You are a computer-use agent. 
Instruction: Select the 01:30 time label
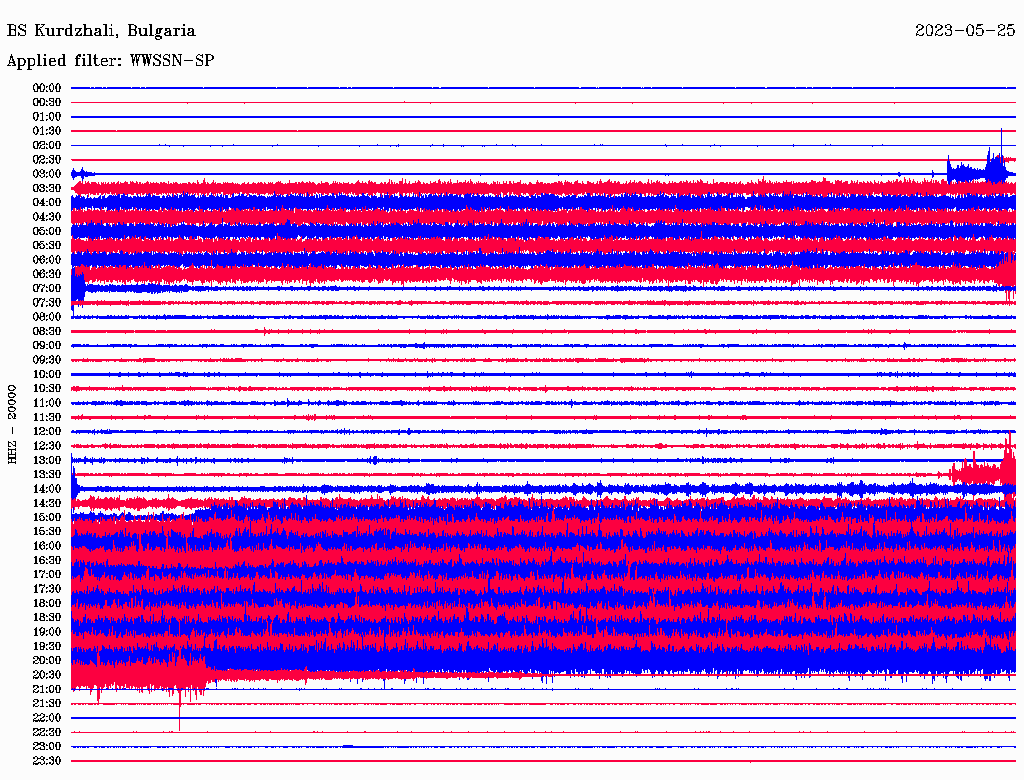click(x=47, y=131)
